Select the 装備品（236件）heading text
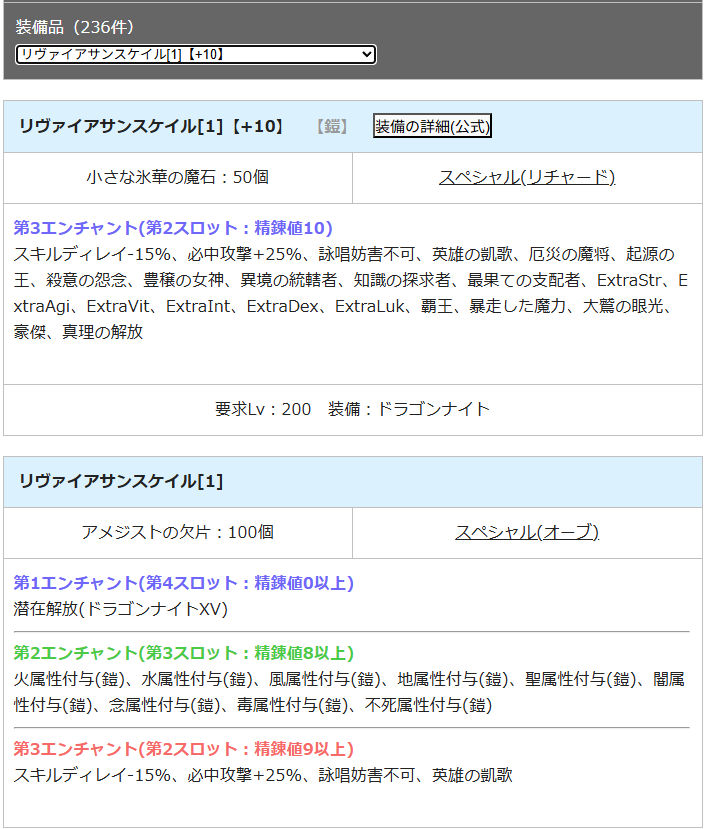Image resolution: width=705 pixels, height=829 pixels. pos(75,27)
